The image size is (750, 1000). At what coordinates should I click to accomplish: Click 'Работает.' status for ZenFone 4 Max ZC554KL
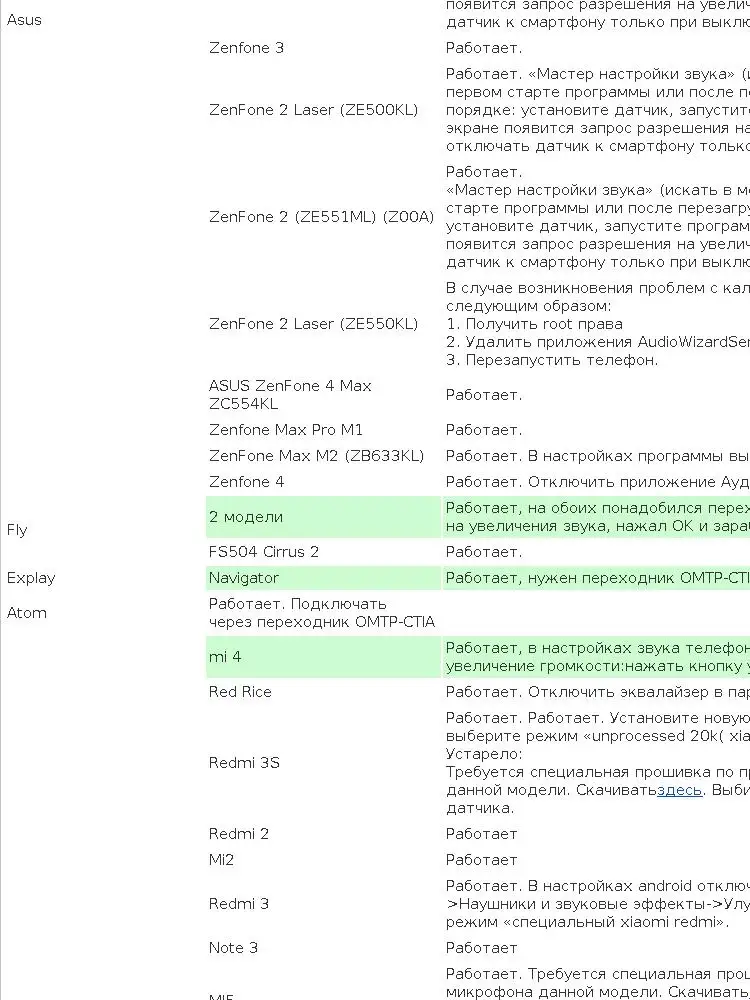point(484,395)
